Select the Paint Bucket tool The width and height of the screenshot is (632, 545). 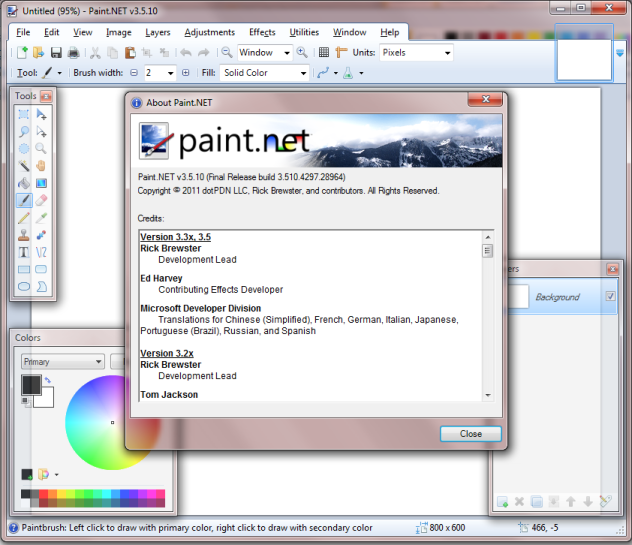tap(24, 183)
